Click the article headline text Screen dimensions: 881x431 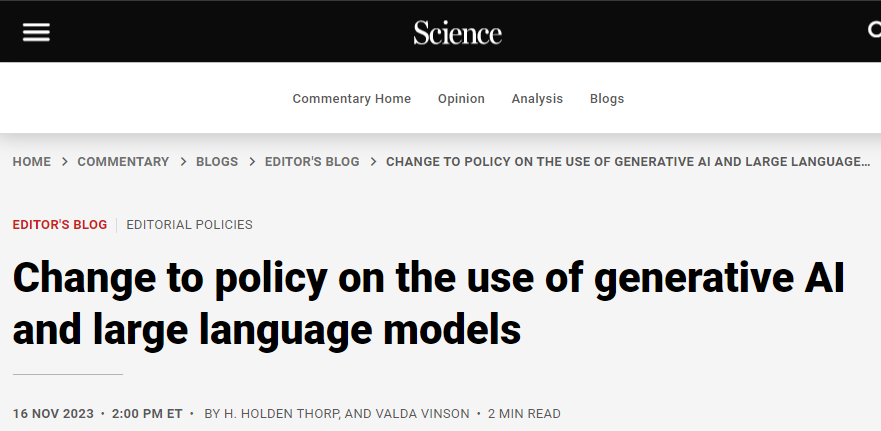pos(429,303)
